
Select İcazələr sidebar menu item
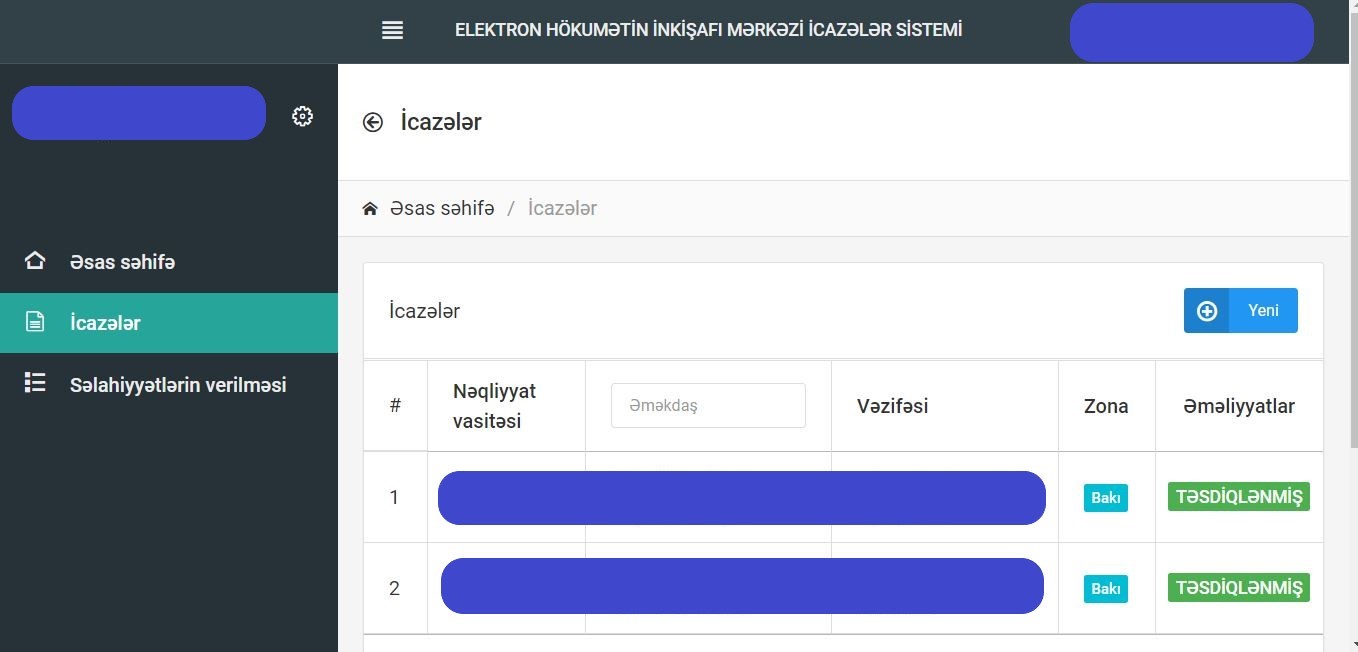[x=105, y=323]
